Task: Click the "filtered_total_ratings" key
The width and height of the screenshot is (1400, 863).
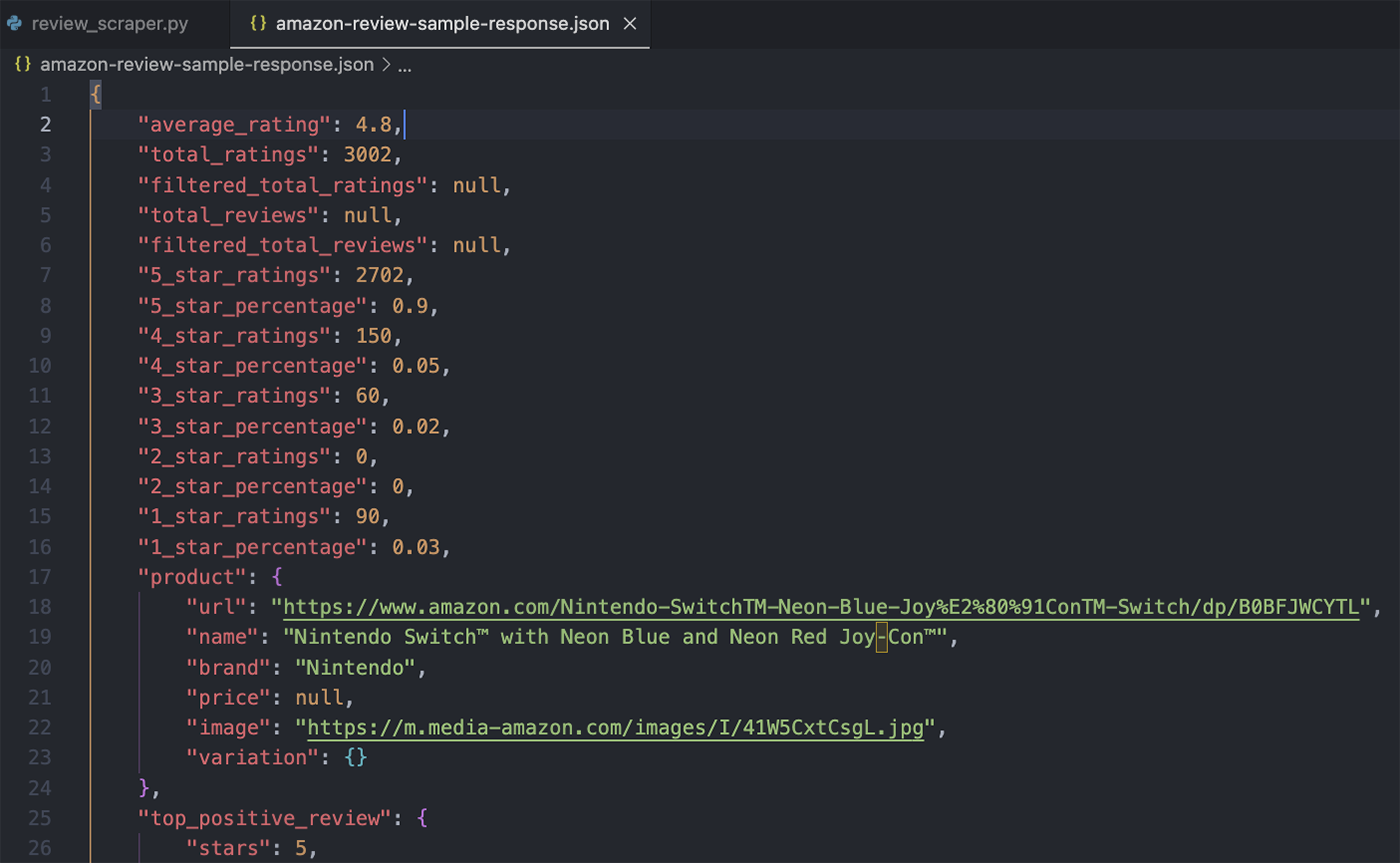Action: coord(283,185)
